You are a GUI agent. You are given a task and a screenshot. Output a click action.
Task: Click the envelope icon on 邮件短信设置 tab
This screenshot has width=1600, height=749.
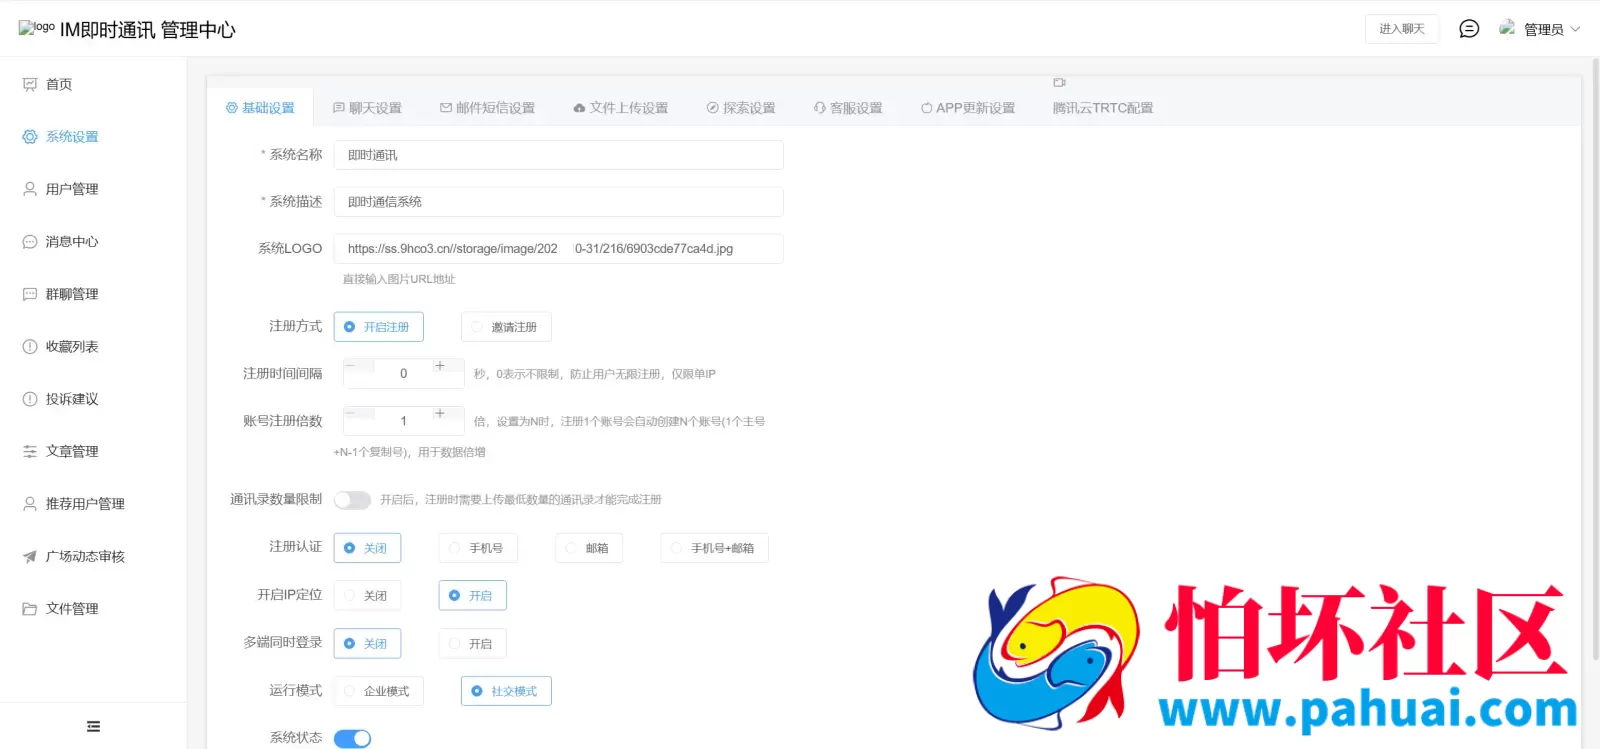(446, 108)
